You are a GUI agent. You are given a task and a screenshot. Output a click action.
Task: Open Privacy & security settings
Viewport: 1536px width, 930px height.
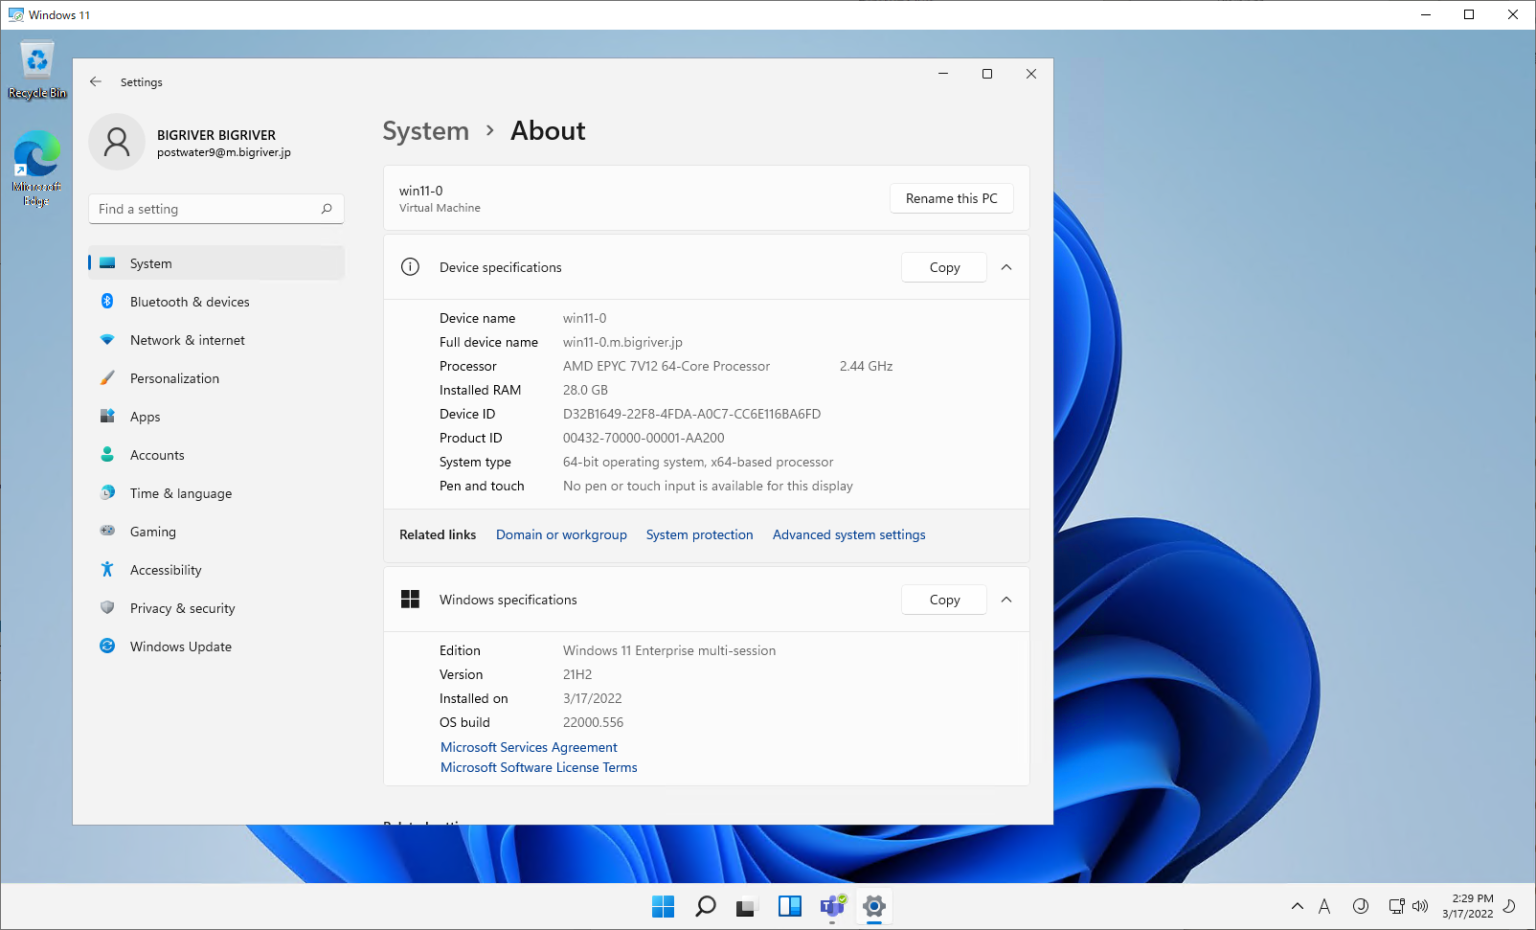[182, 607]
